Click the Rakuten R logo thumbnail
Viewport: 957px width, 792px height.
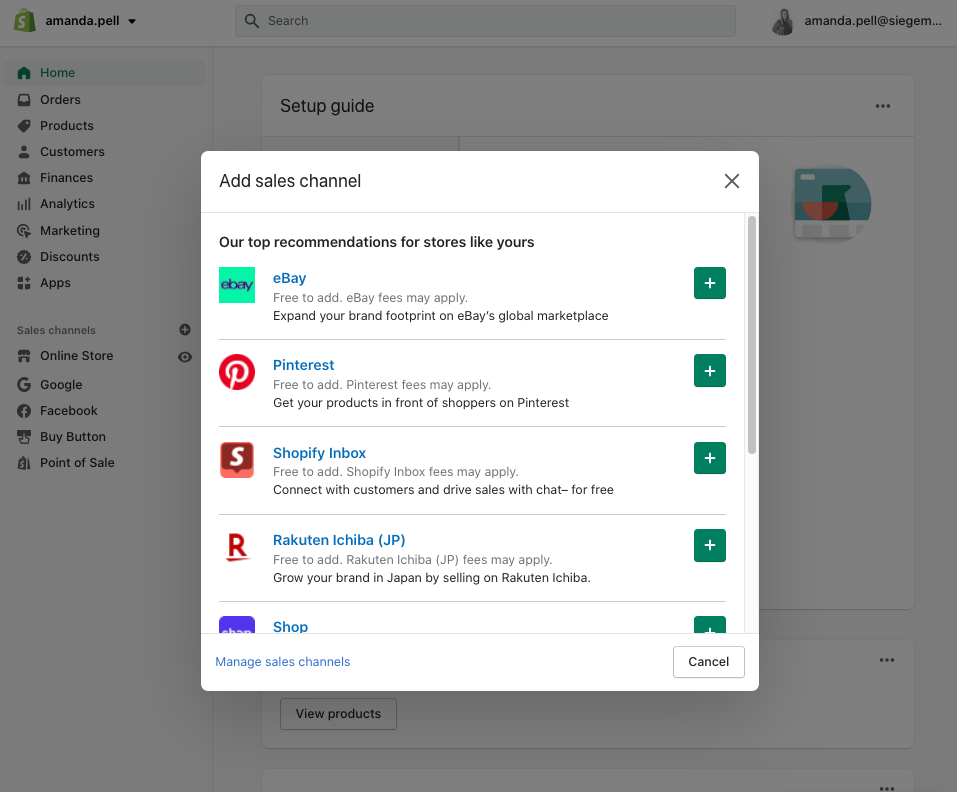[x=237, y=547]
